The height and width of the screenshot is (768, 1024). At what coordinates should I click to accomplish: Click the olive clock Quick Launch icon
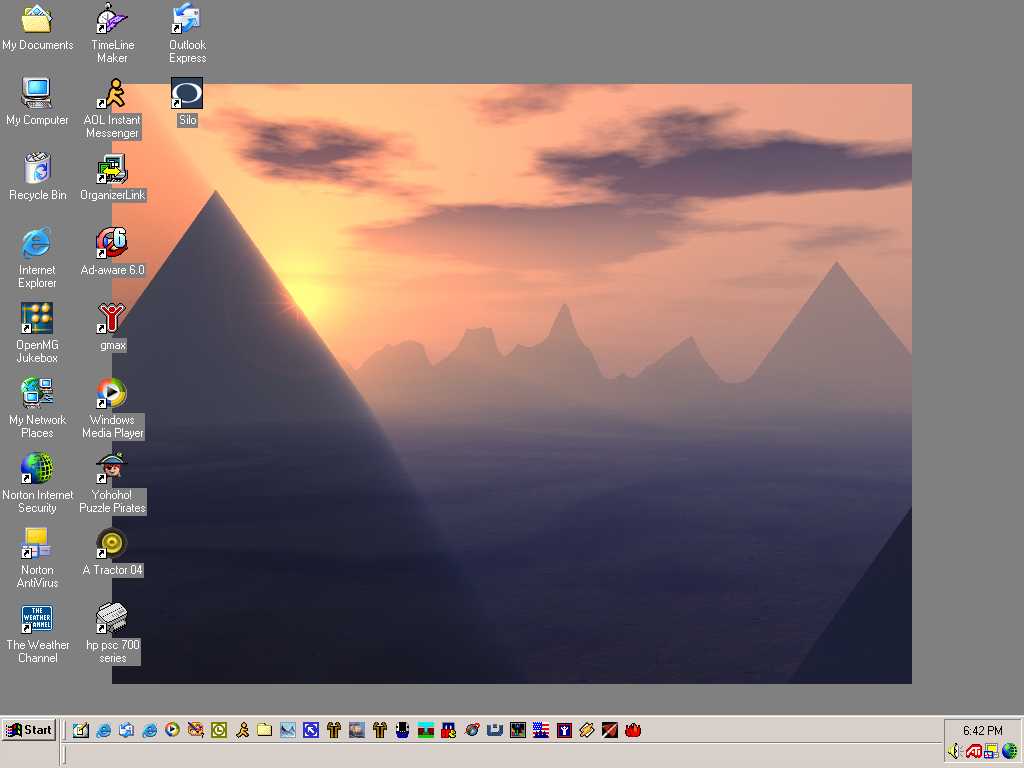pos(219,730)
